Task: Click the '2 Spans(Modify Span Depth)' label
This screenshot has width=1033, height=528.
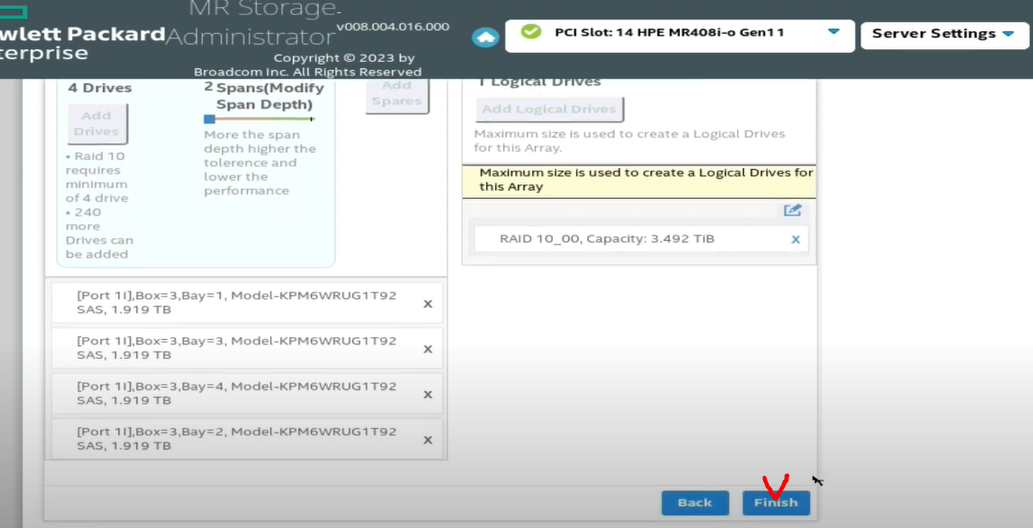Action: 265,96
